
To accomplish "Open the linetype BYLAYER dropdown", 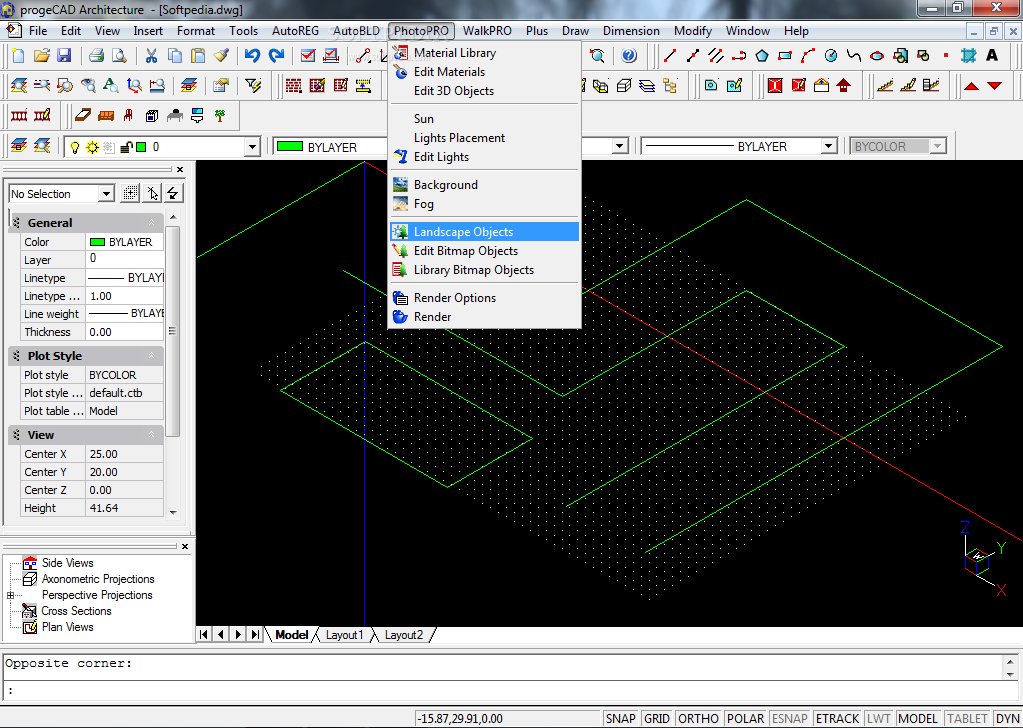I will coord(829,146).
